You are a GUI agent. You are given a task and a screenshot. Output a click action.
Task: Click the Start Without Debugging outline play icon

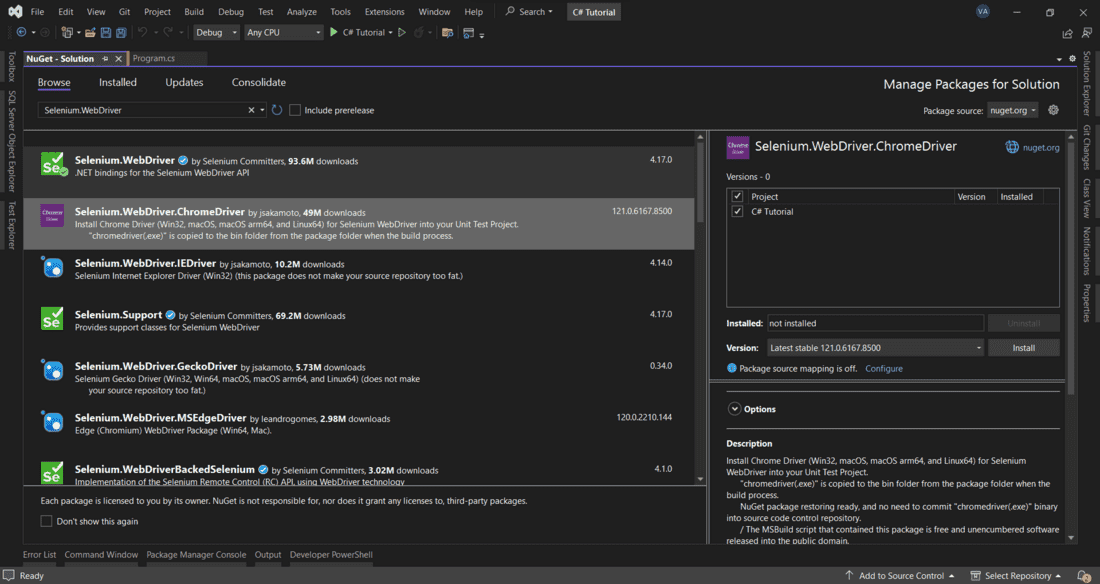pos(402,32)
